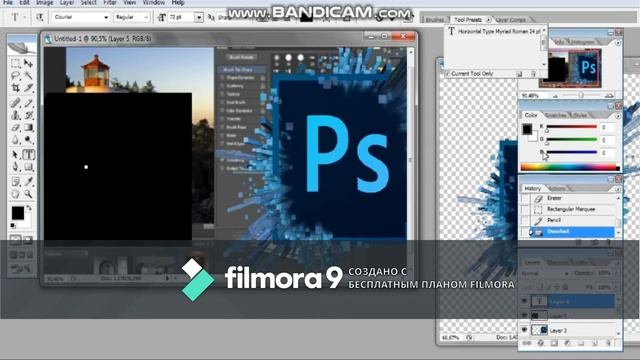Open the History panel flyout menu
The width and height of the screenshot is (640, 360).
(x=617, y=189)
